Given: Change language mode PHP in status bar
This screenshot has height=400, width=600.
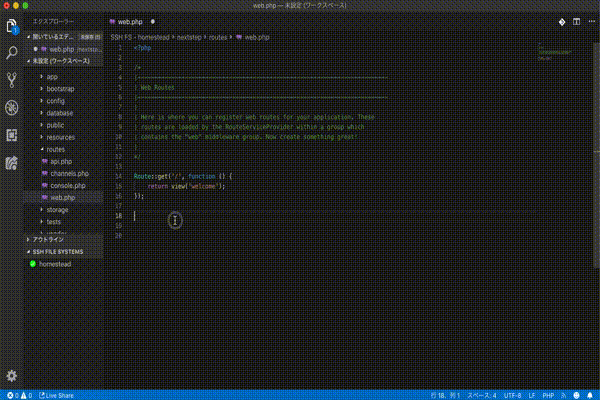Looking at the screenshot, I should click(548, 395).
